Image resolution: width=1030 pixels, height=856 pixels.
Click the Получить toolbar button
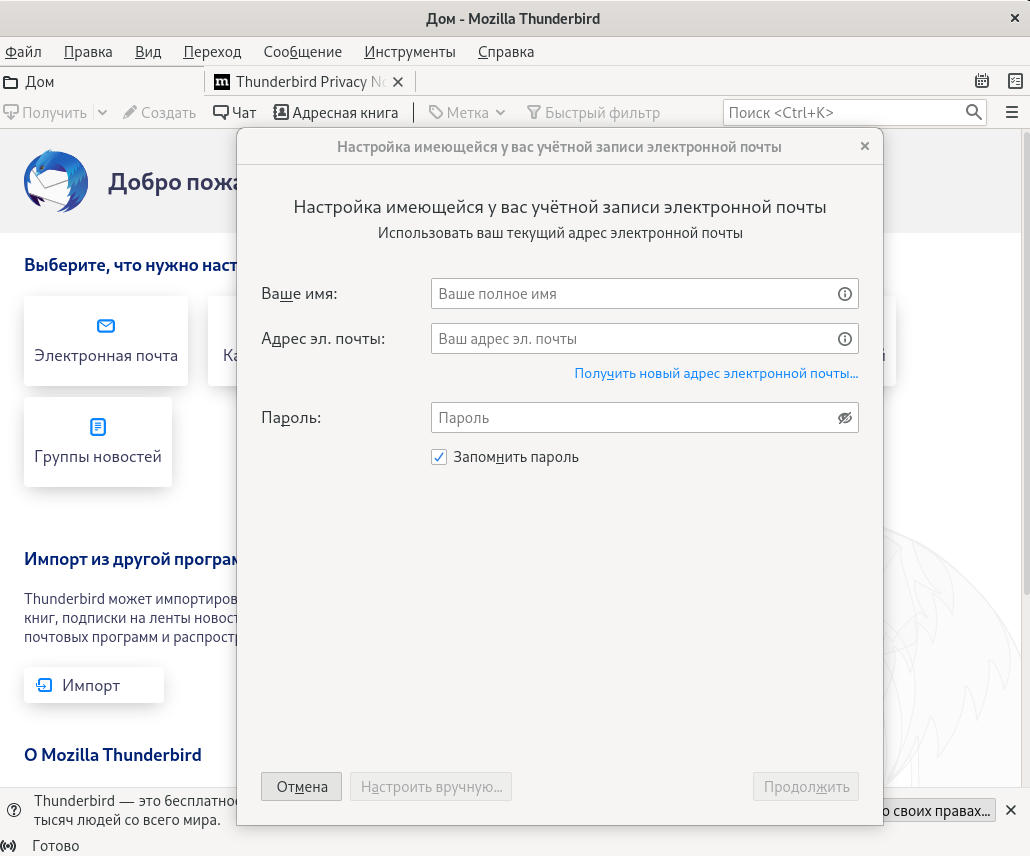coord(45,112)
